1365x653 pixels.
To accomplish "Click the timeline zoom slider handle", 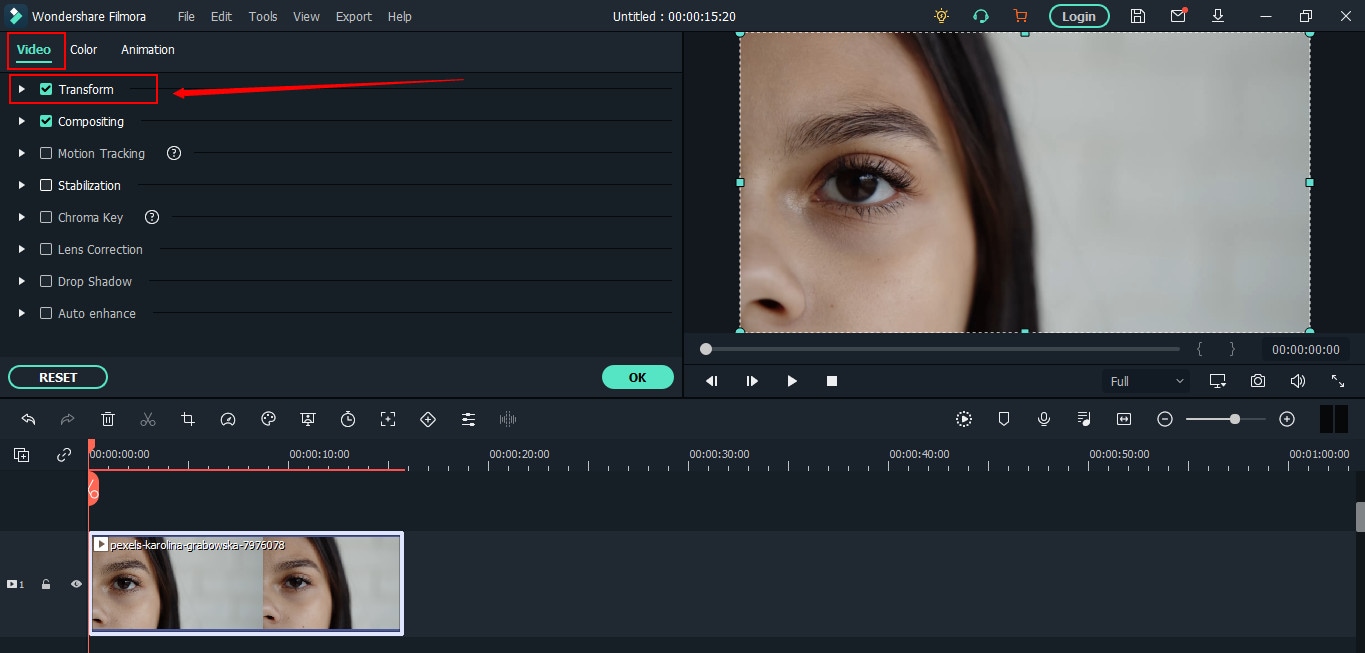I will click(1235, 420).
